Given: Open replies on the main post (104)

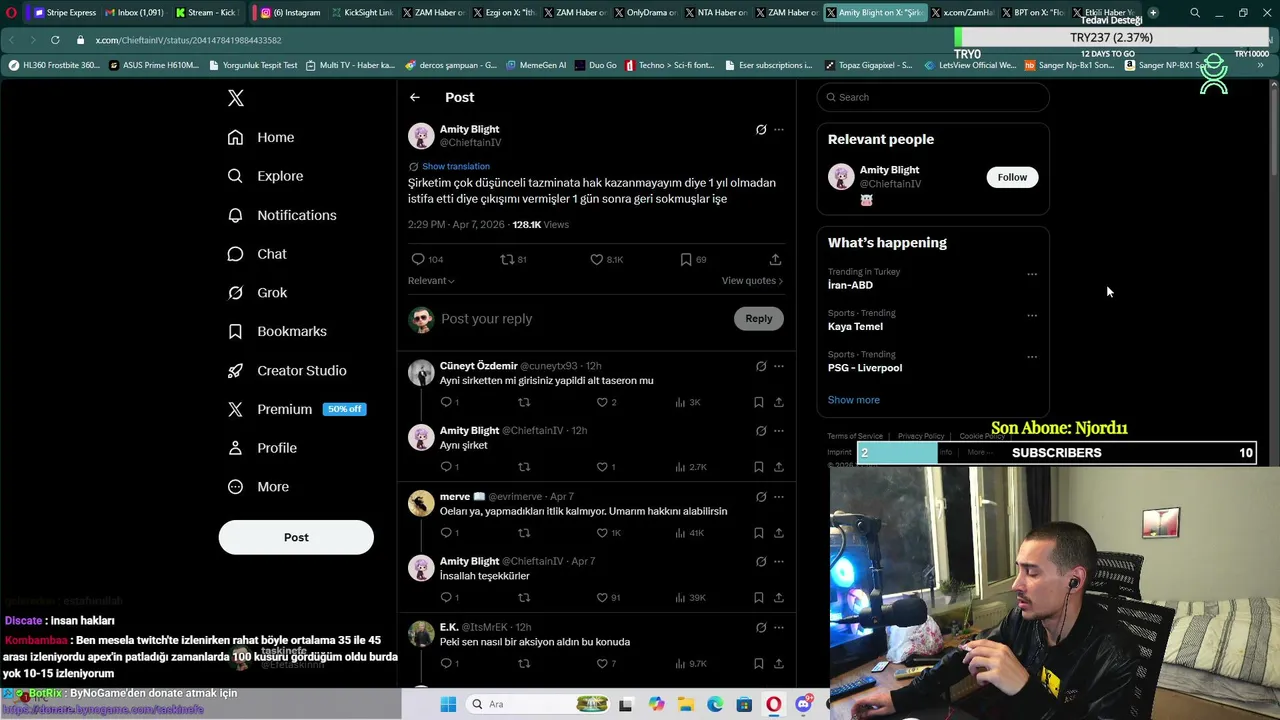Looking at the screenshot, I should (x=427, y=259).
